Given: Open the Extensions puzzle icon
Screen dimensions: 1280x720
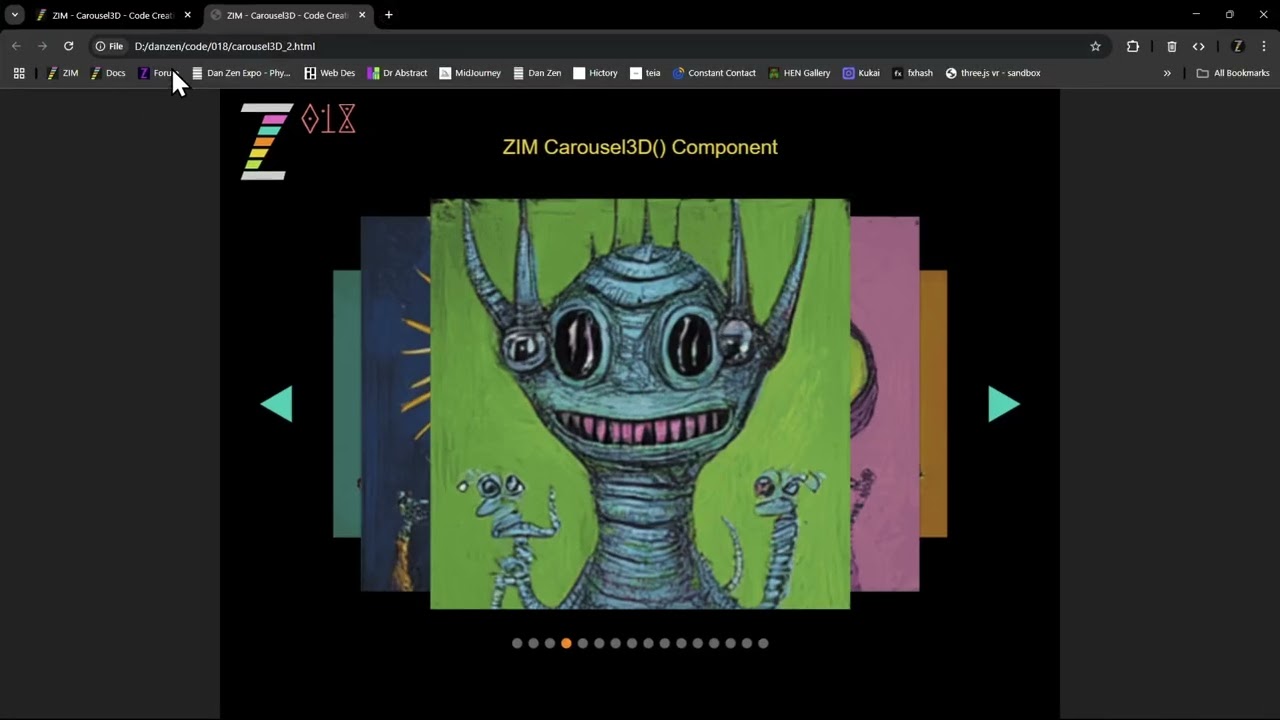Looking at the screenshot, I should point(1133,46).
